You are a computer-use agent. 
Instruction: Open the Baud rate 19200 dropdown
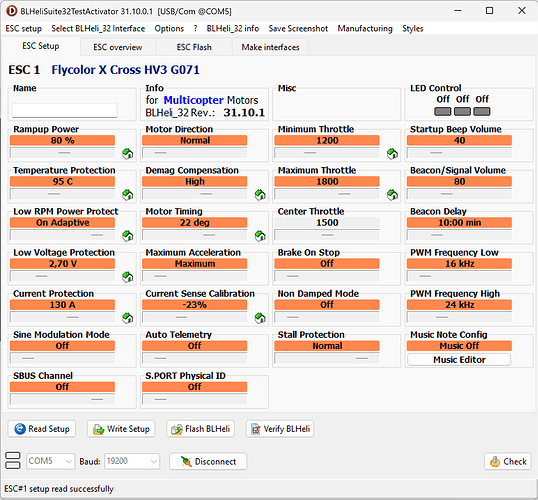point(132,461)
